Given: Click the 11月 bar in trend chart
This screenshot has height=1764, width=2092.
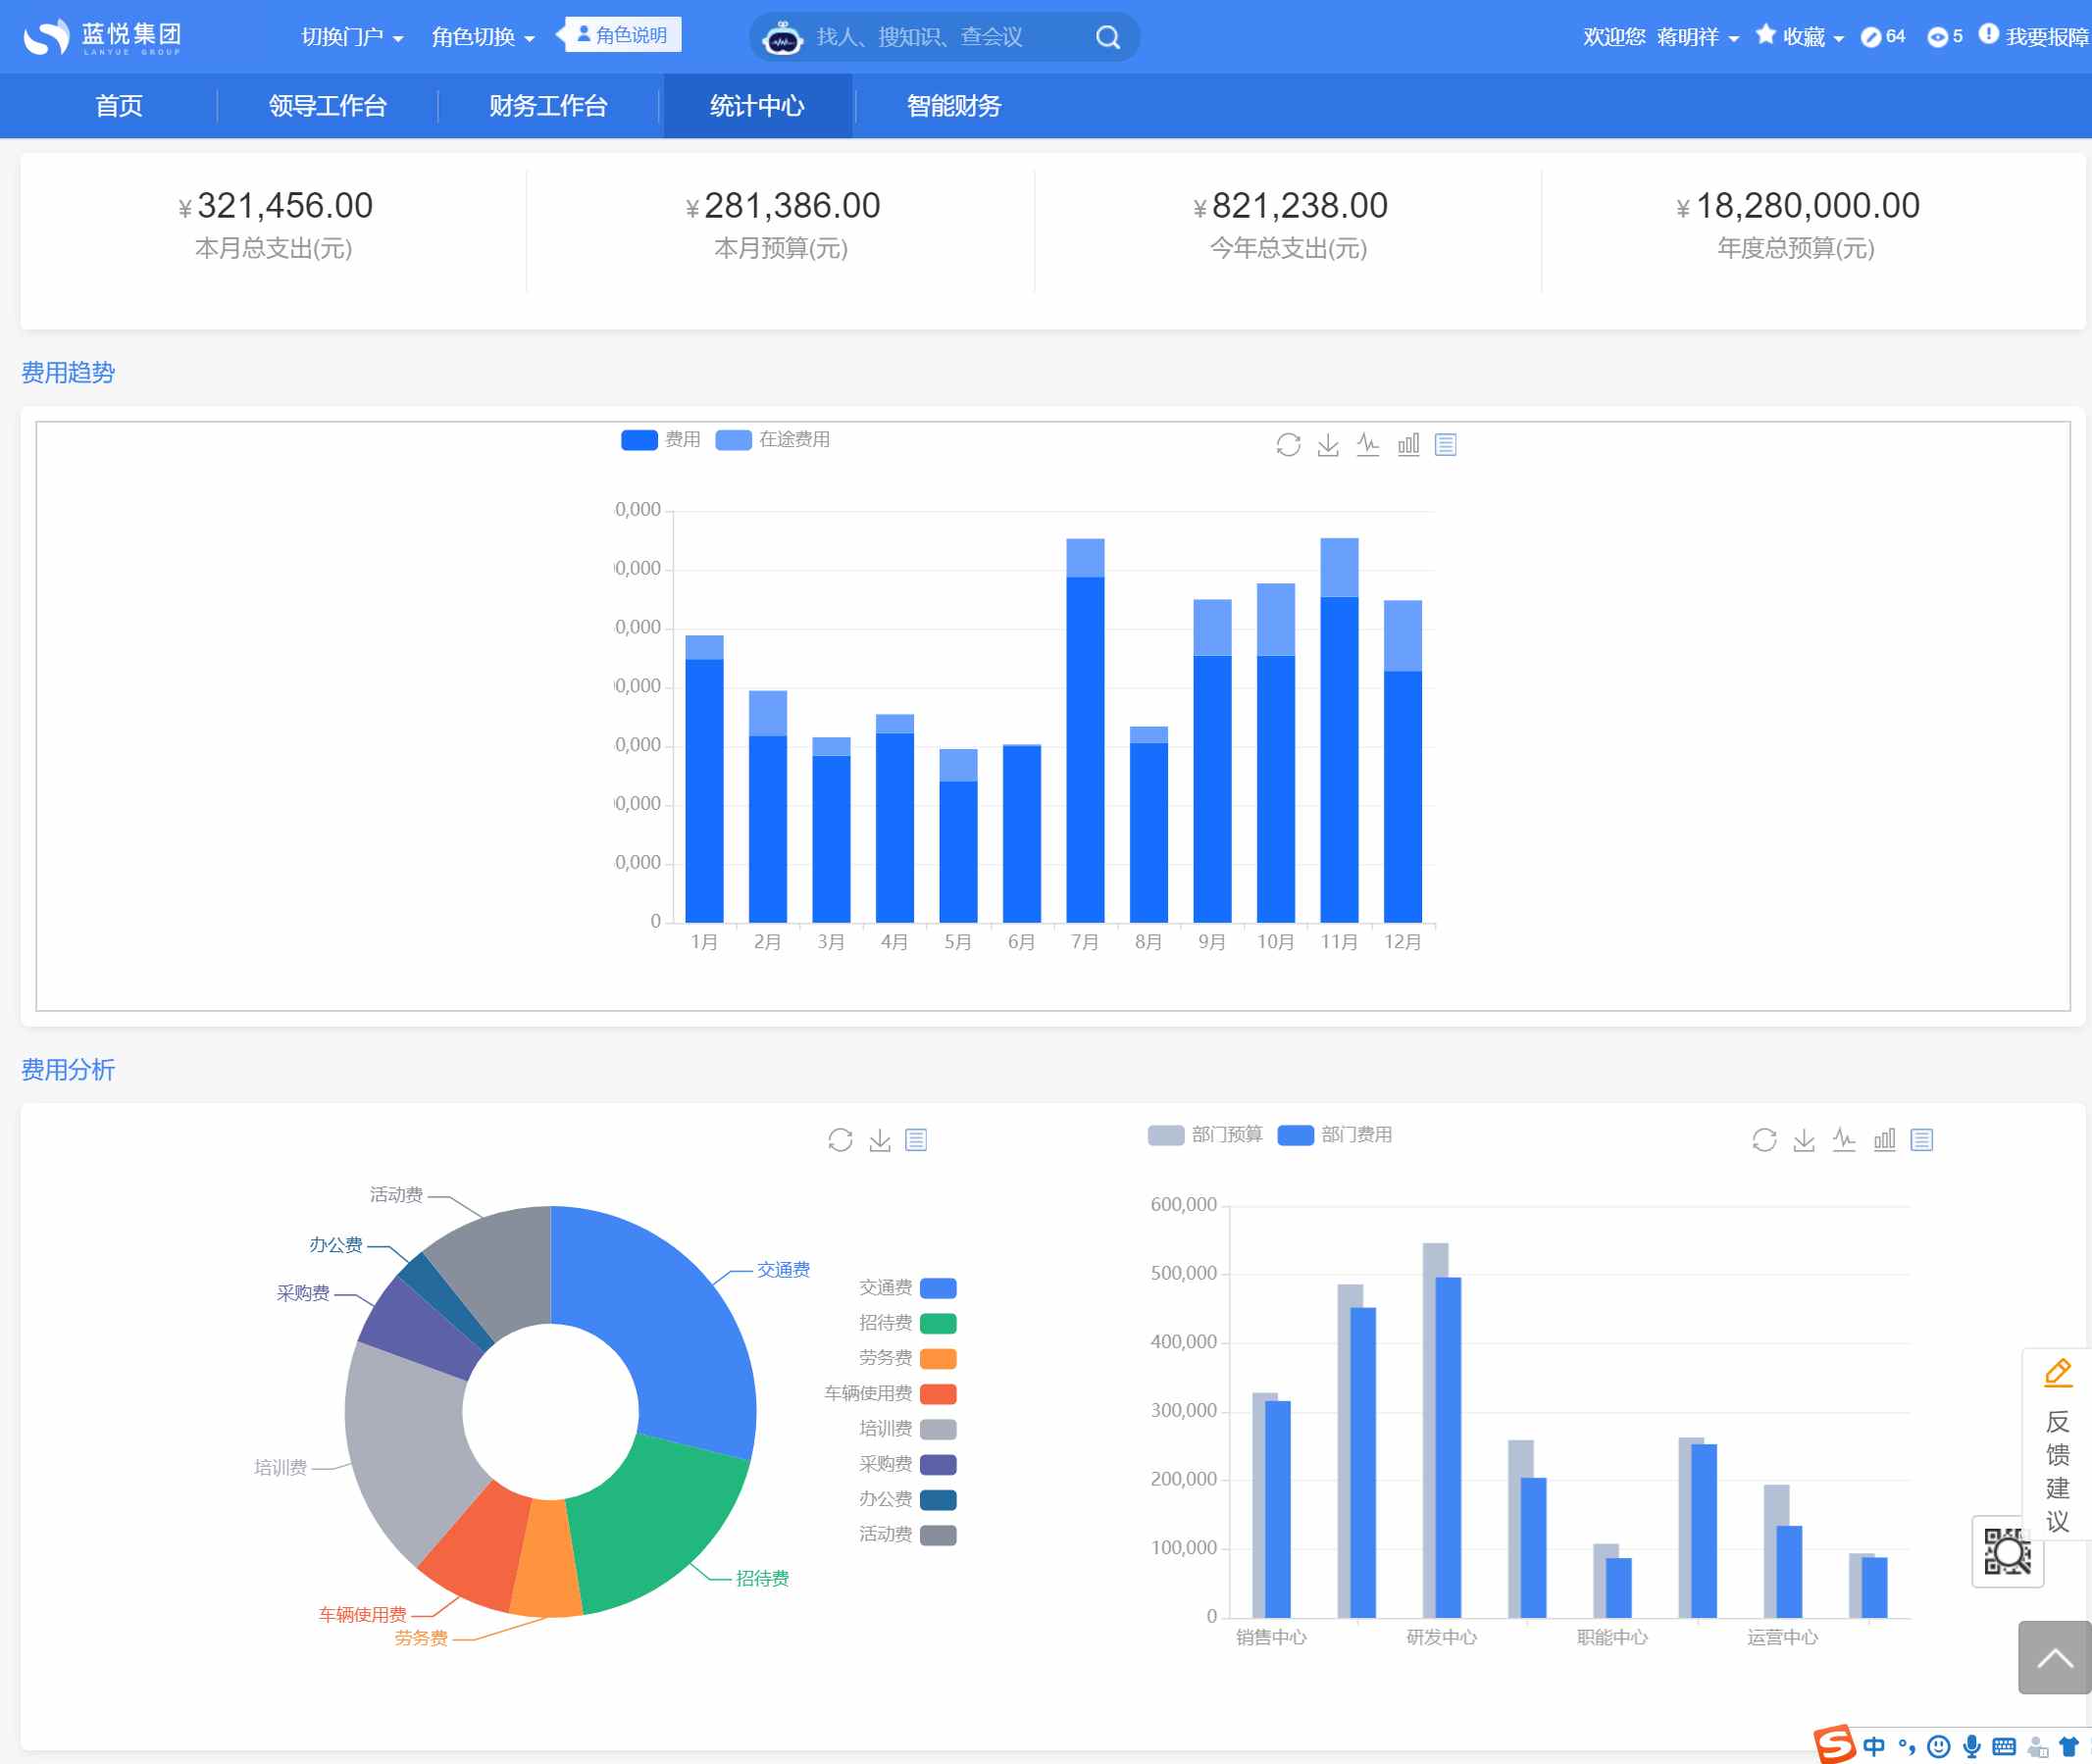Looking at the screenshot, I should [1339, 730].
